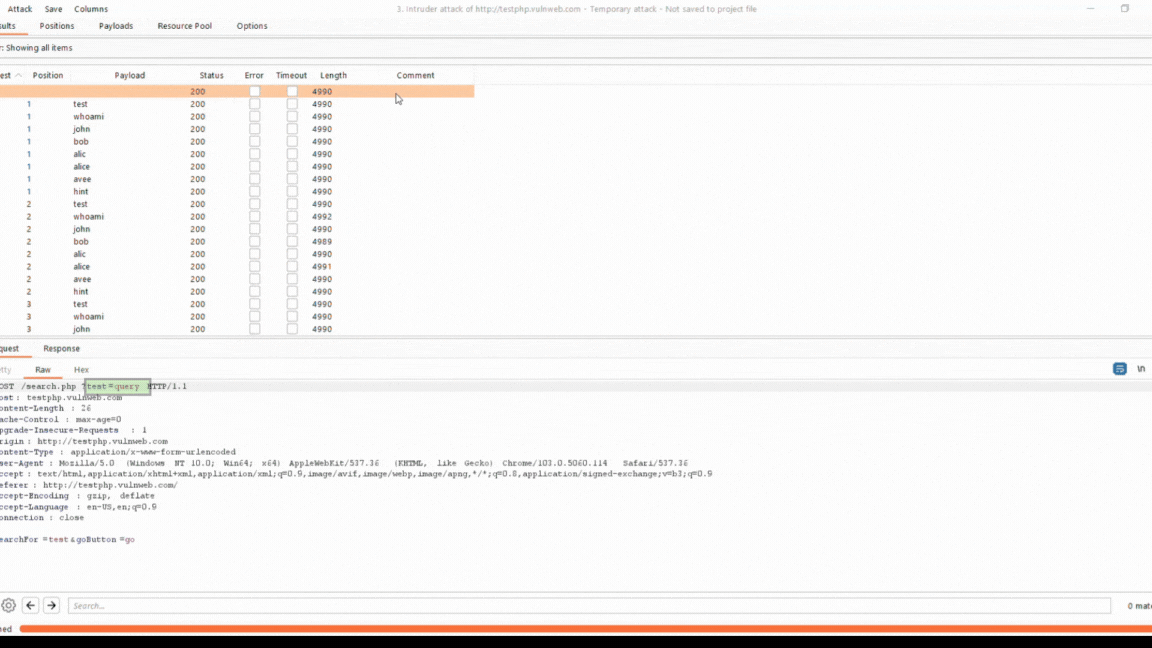Select position 1 payload alic row
The width and height of the screenshot is (1152, 648).
coord(237,154)
